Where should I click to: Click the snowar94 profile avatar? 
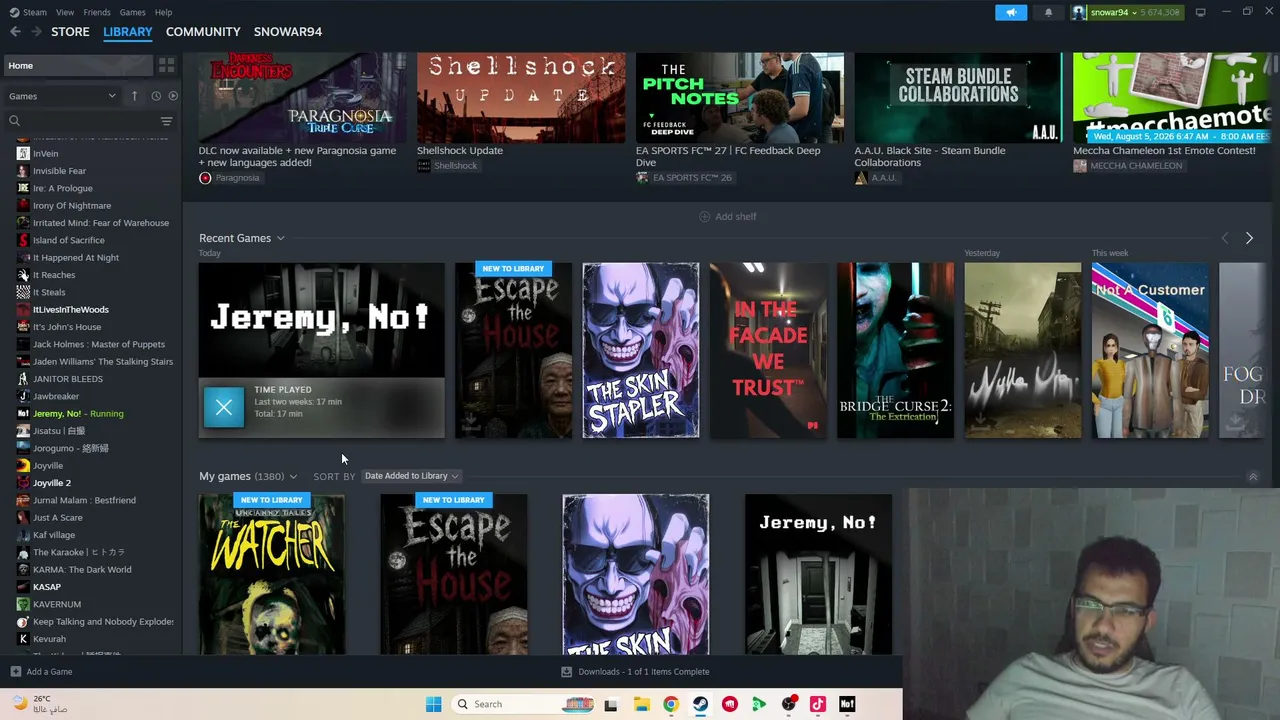pos(1079,12)
